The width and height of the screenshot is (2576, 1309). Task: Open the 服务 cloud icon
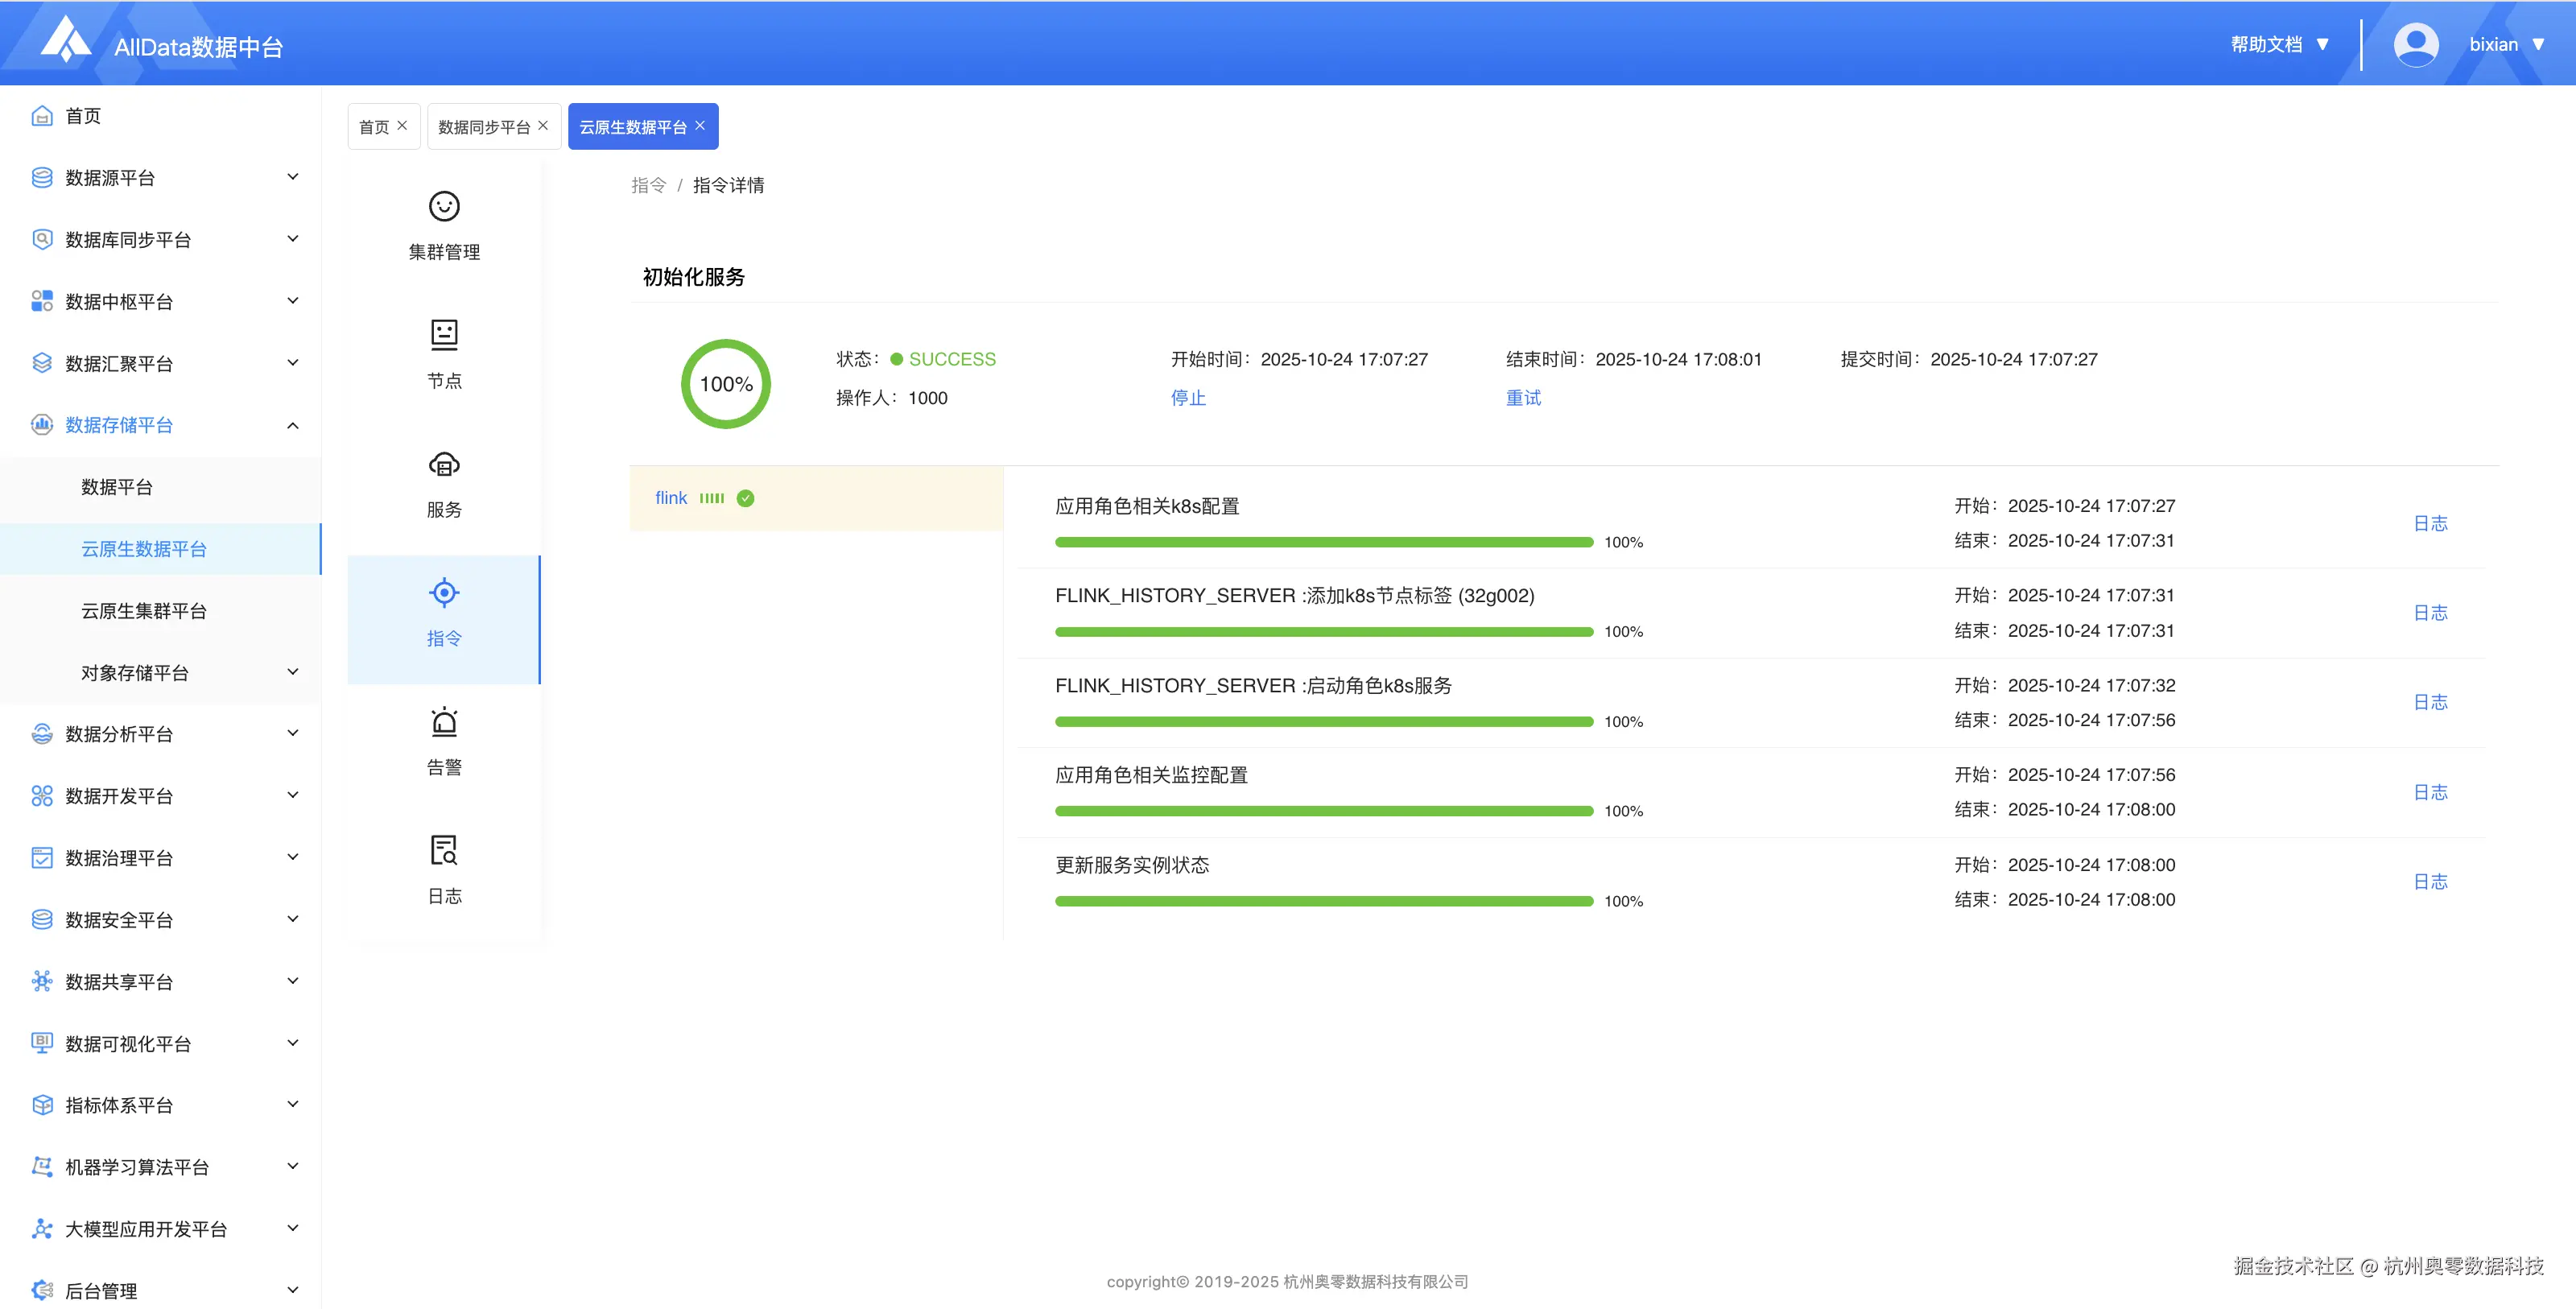(444, 464)
